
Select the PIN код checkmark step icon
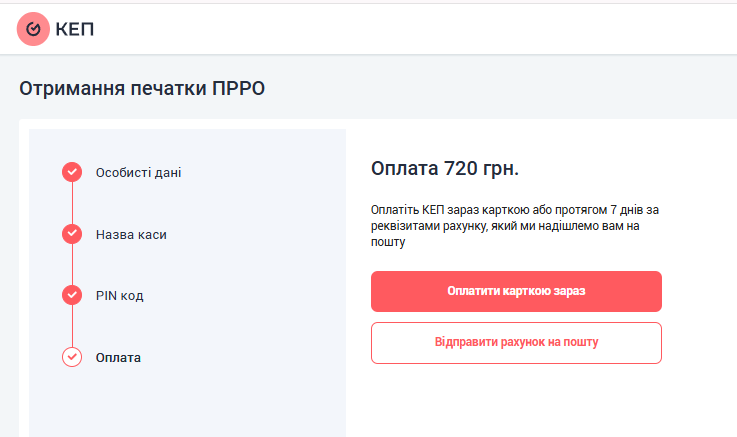[x=72, y=295]
